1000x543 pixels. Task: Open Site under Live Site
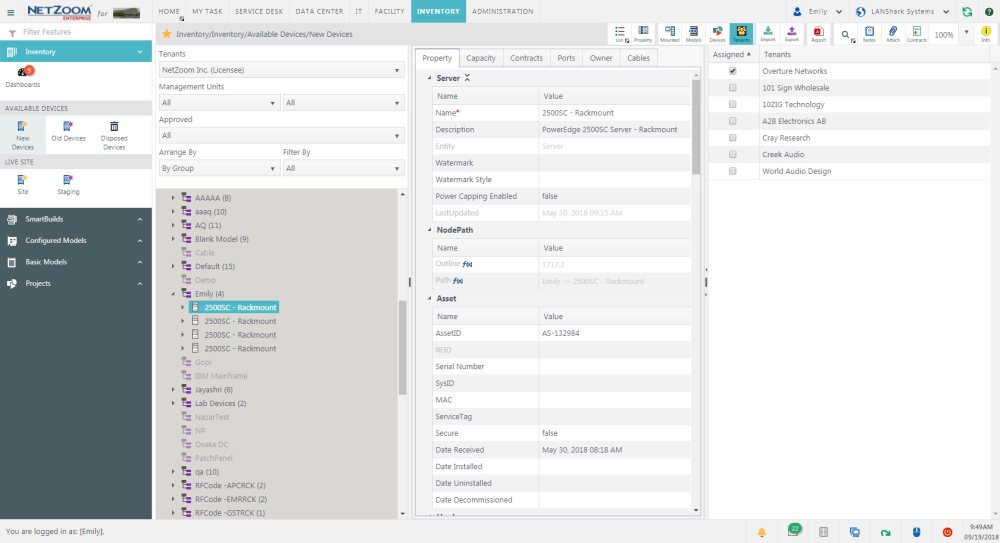coord(22,184)
